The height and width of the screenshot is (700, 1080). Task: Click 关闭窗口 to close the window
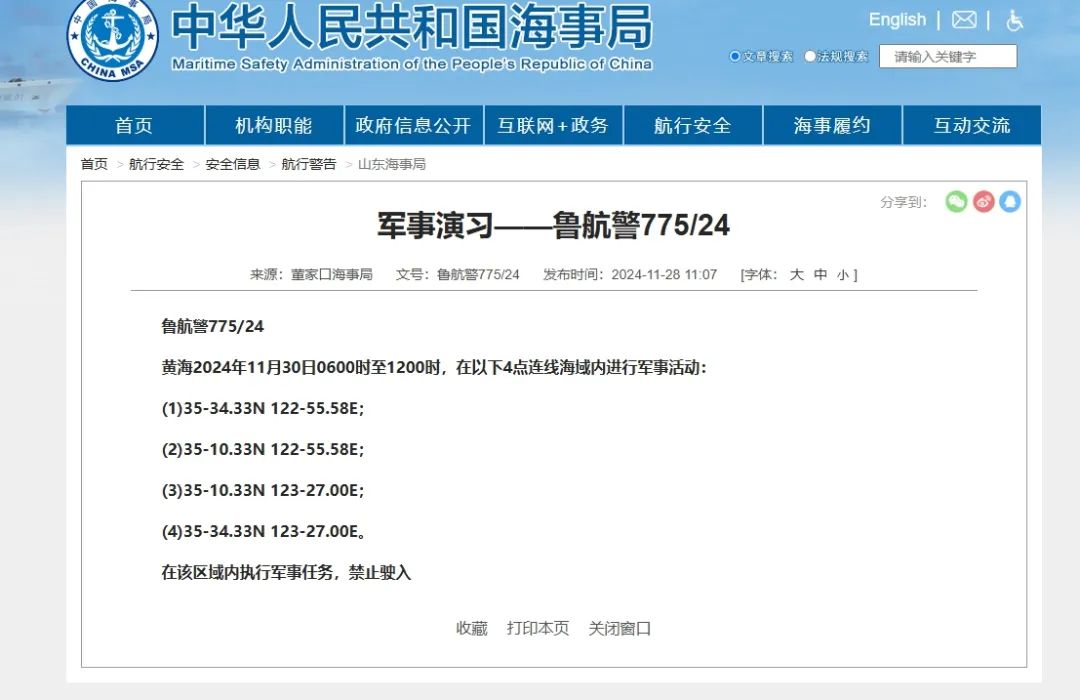619,628
